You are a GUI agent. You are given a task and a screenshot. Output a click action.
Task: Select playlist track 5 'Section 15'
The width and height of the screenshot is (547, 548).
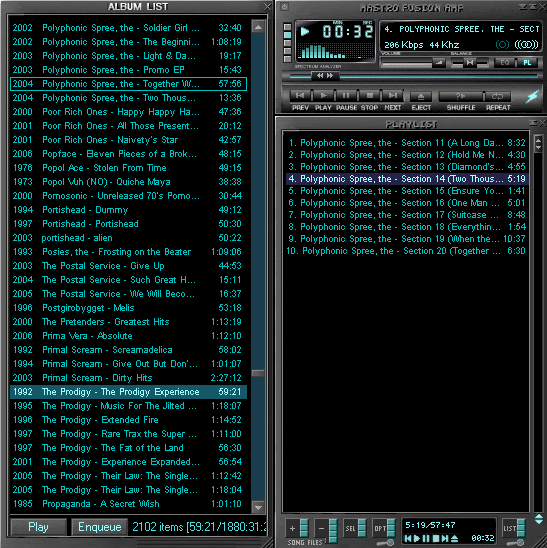pyautogui.click(x=406, y=191)
